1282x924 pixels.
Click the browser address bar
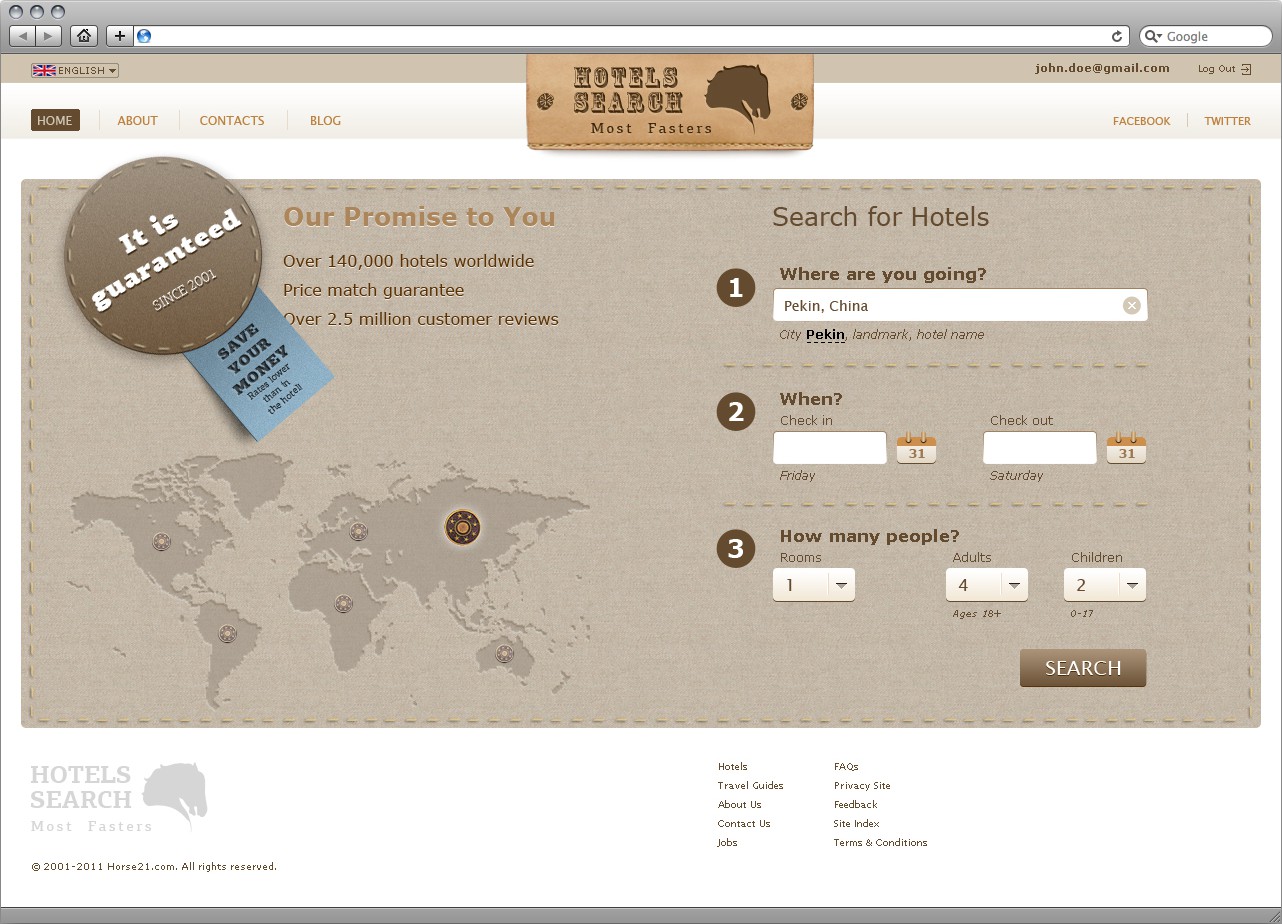click(630, 36)
